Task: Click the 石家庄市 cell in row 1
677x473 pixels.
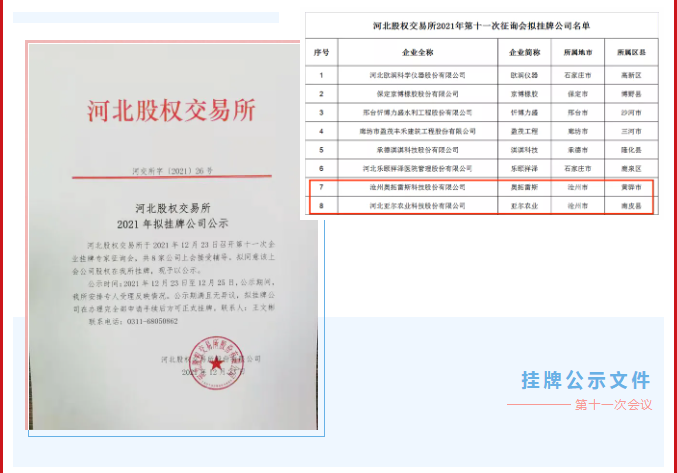Action: pos(578,75)
